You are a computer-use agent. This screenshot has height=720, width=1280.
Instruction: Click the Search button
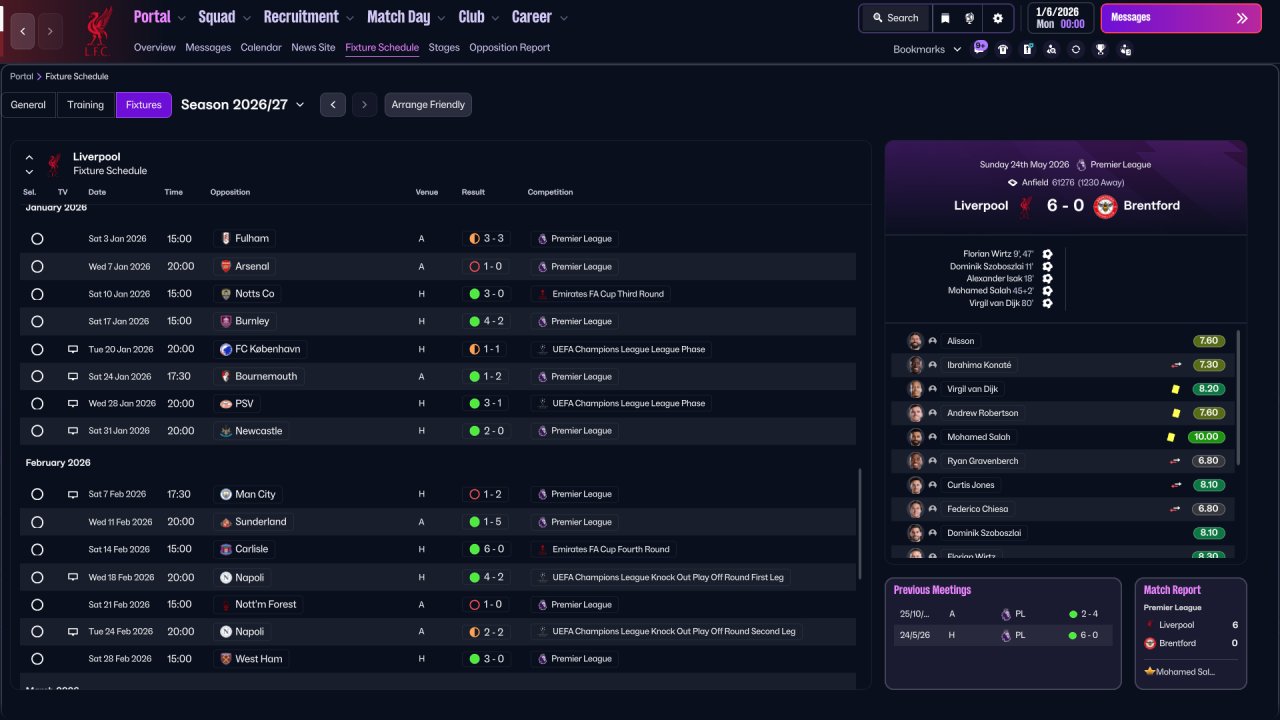pos(895,18)
